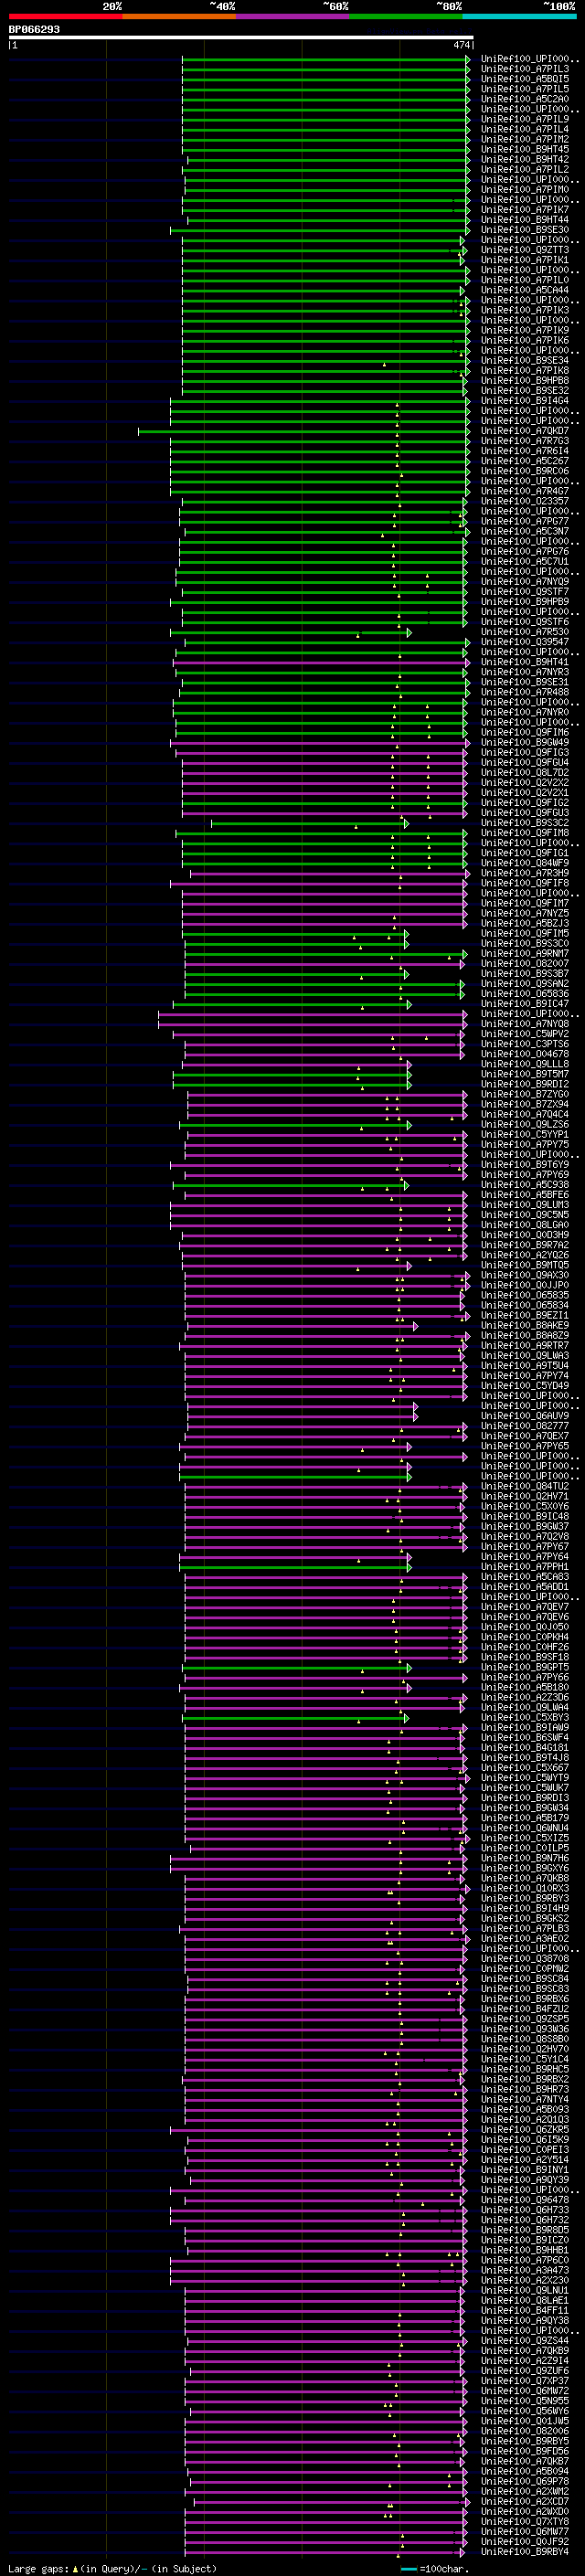Screen dimensions: 585x2576
Task: Click the query end position 474
Action: coord(461,45)
